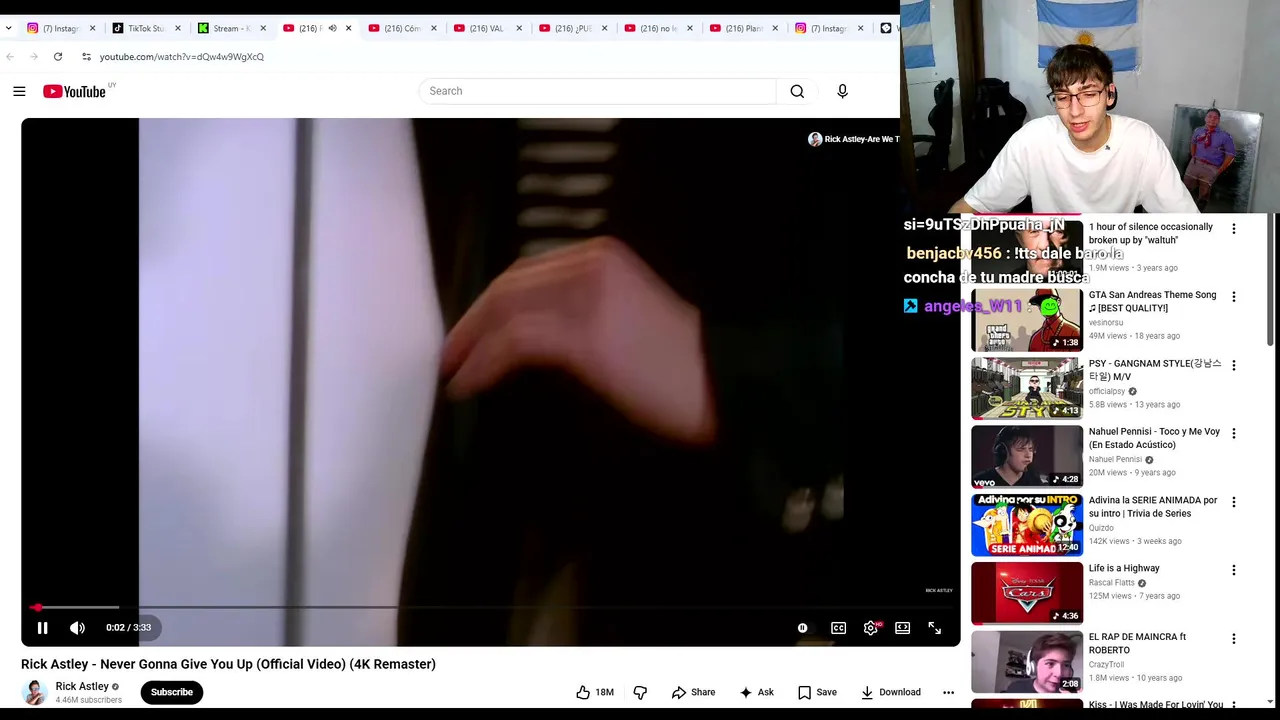This screenshot has width=1280, height=720.
Task: Close the TikTok Studio tab
Action: click(x=178, y=28)
